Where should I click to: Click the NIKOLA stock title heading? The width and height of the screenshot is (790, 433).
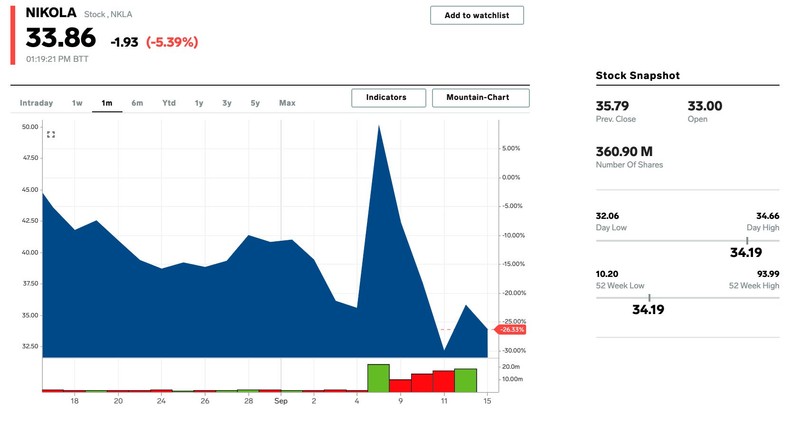click(x=52, y=13)
